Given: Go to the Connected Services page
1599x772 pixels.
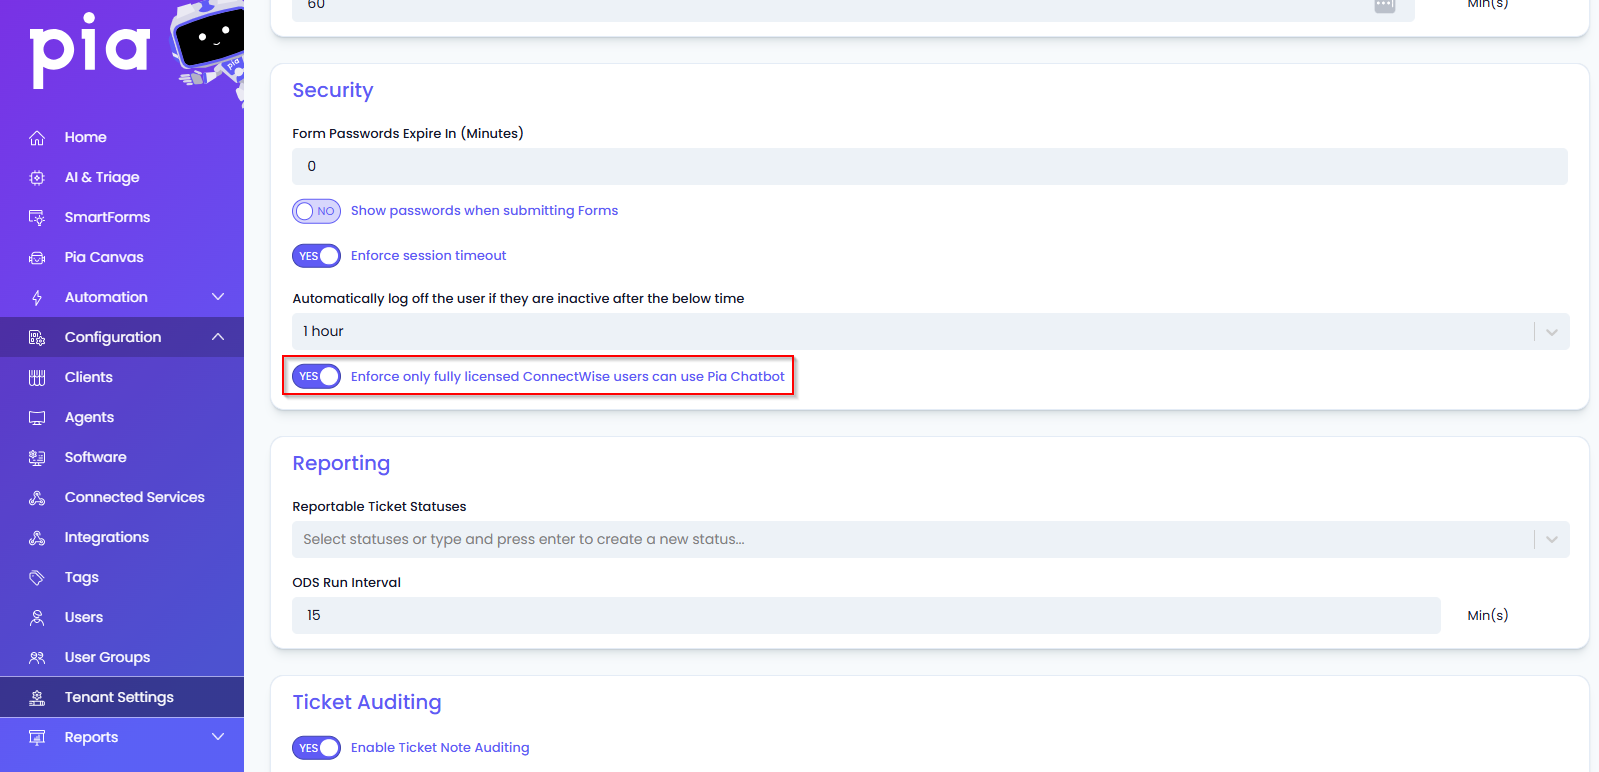Looking at the screenshot, I should click(x=122, y=497).
